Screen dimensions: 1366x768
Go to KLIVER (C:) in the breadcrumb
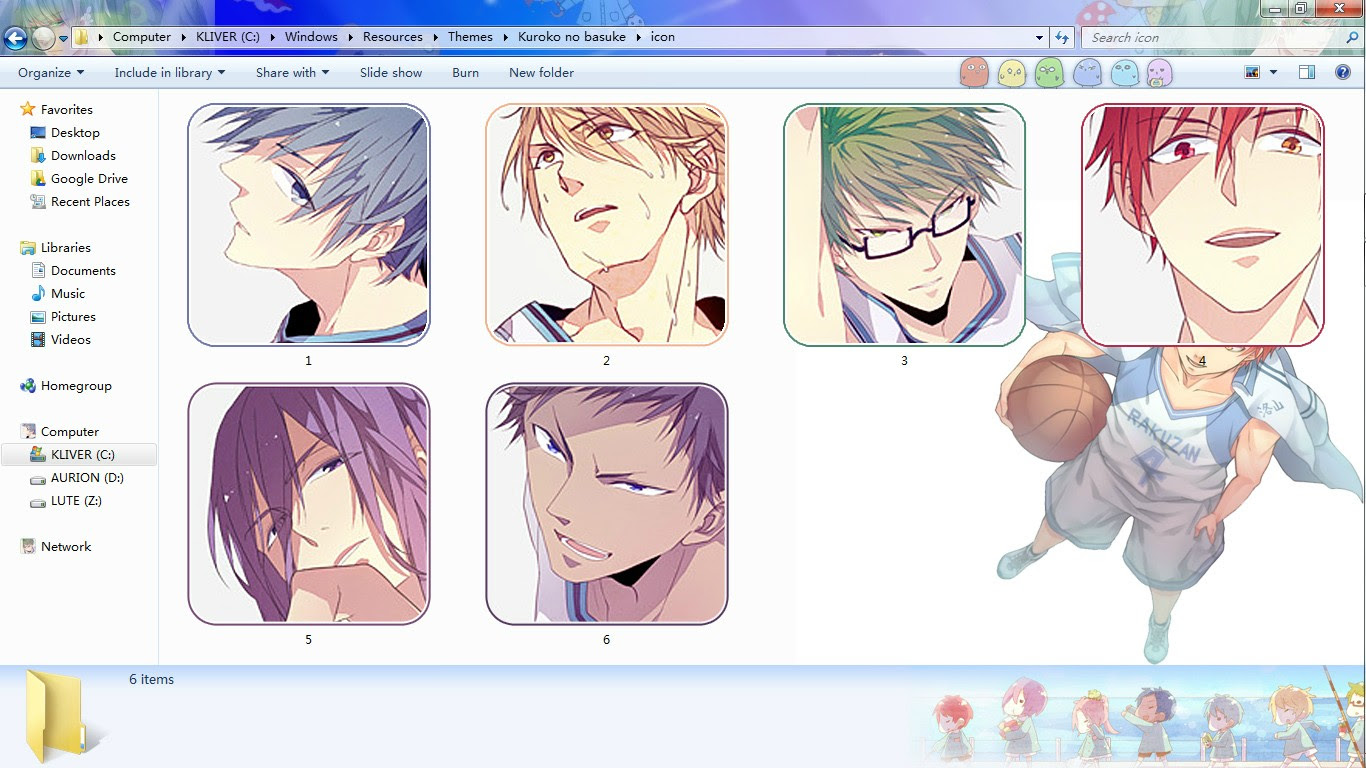pyautogui.click(x=228, y=37)
